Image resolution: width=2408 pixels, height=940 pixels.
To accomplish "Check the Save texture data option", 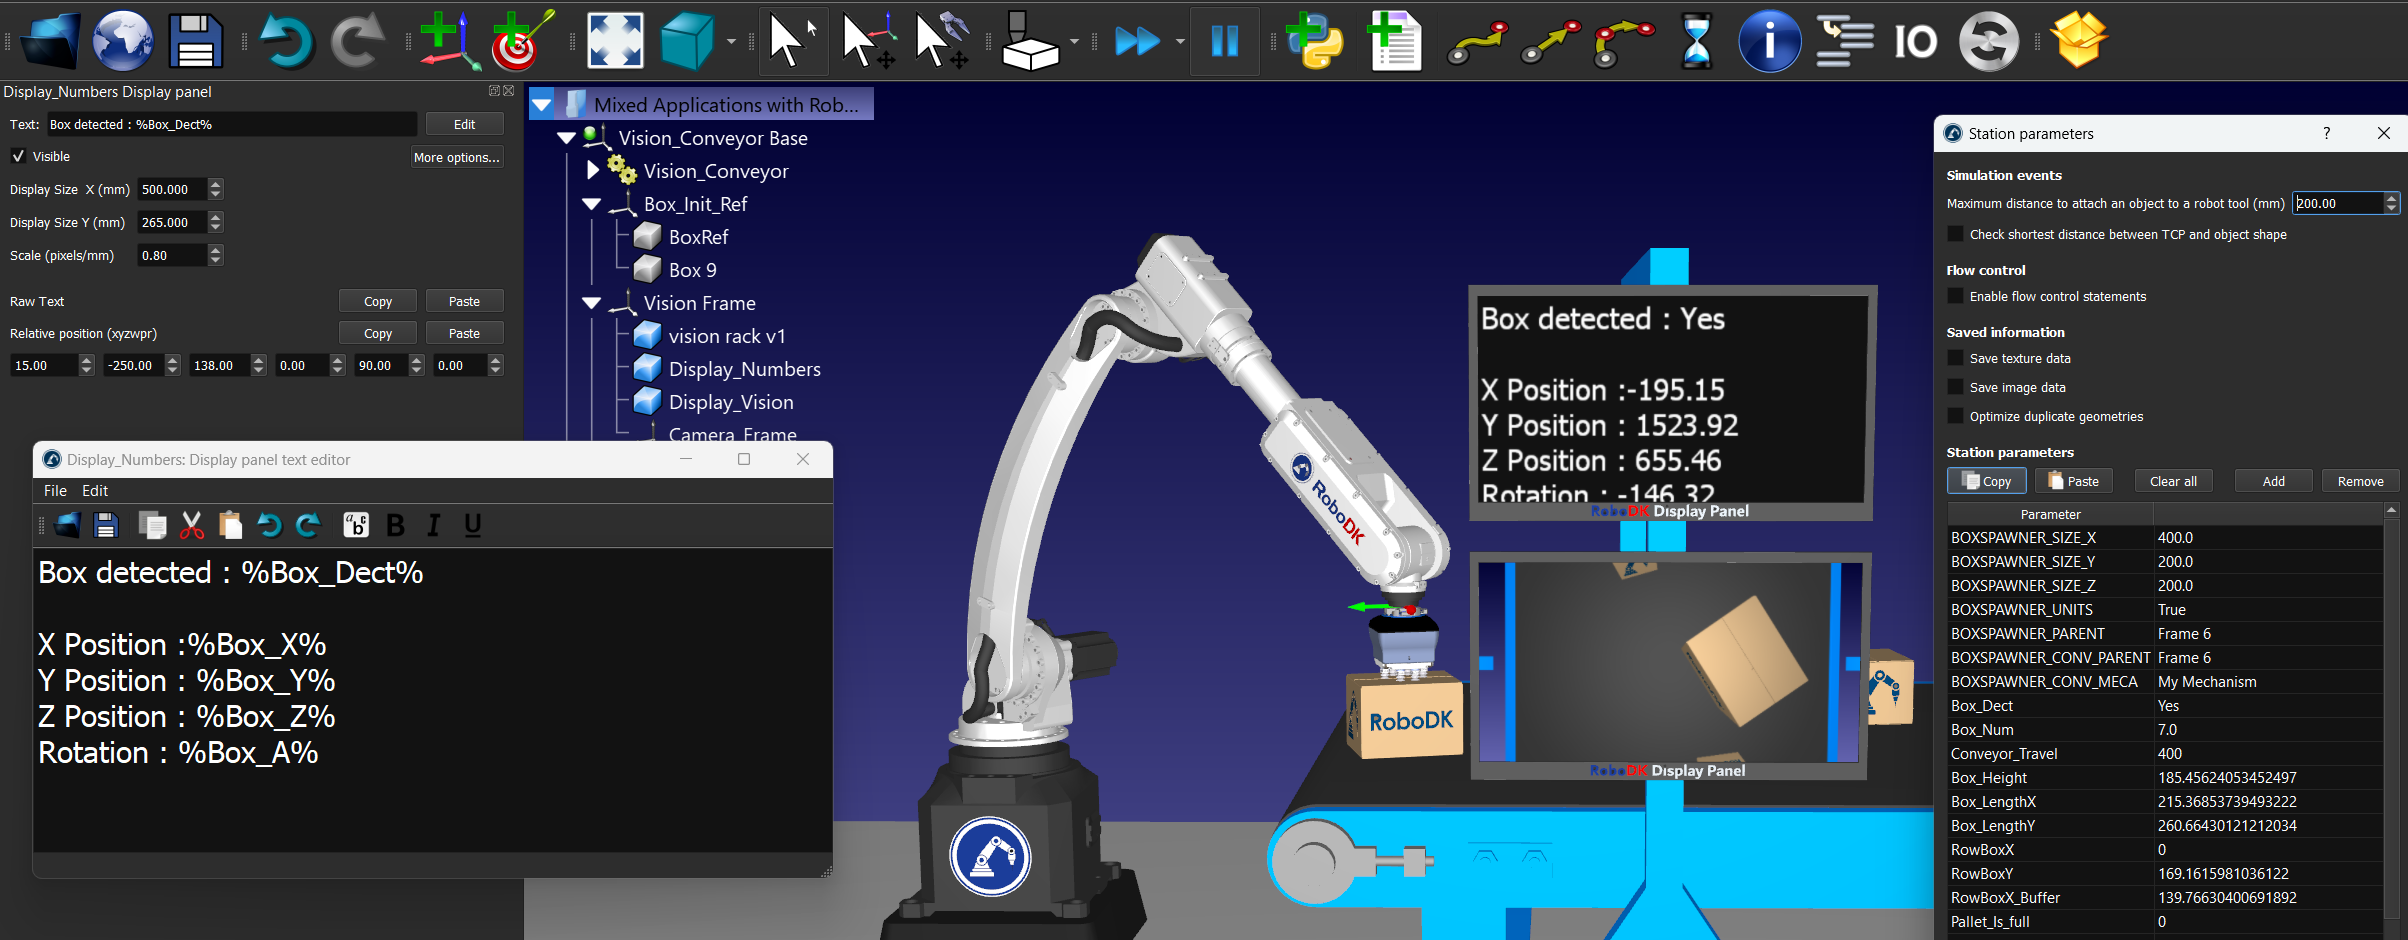I will [1956, 358].
